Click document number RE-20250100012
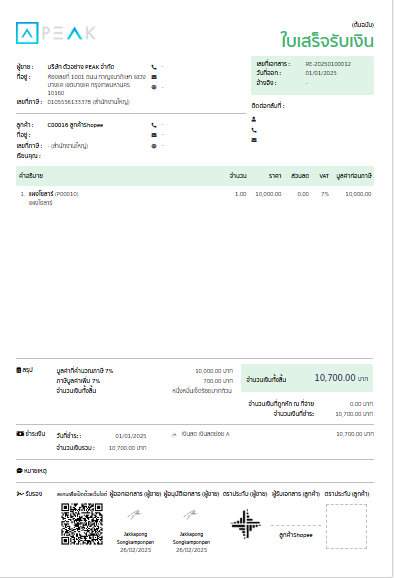This screenshot has width=394, height=578. [328, 64]
